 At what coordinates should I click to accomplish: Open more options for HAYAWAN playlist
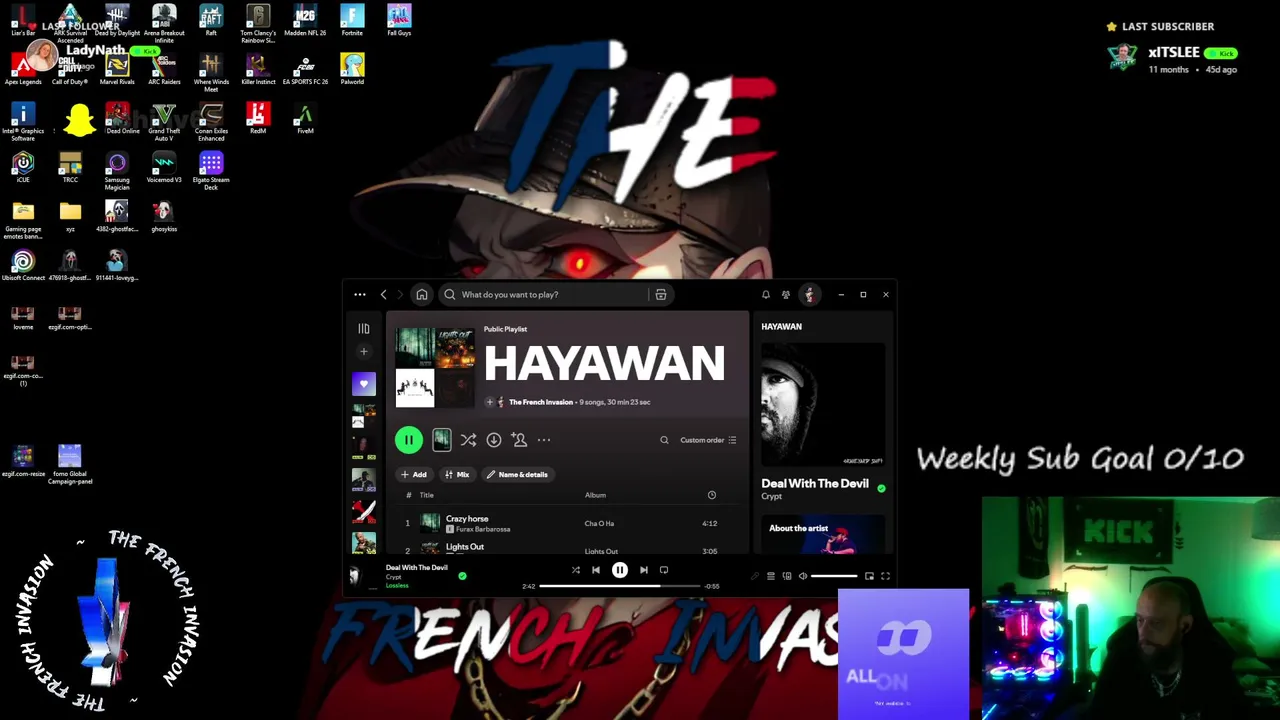tap(544, 440)
